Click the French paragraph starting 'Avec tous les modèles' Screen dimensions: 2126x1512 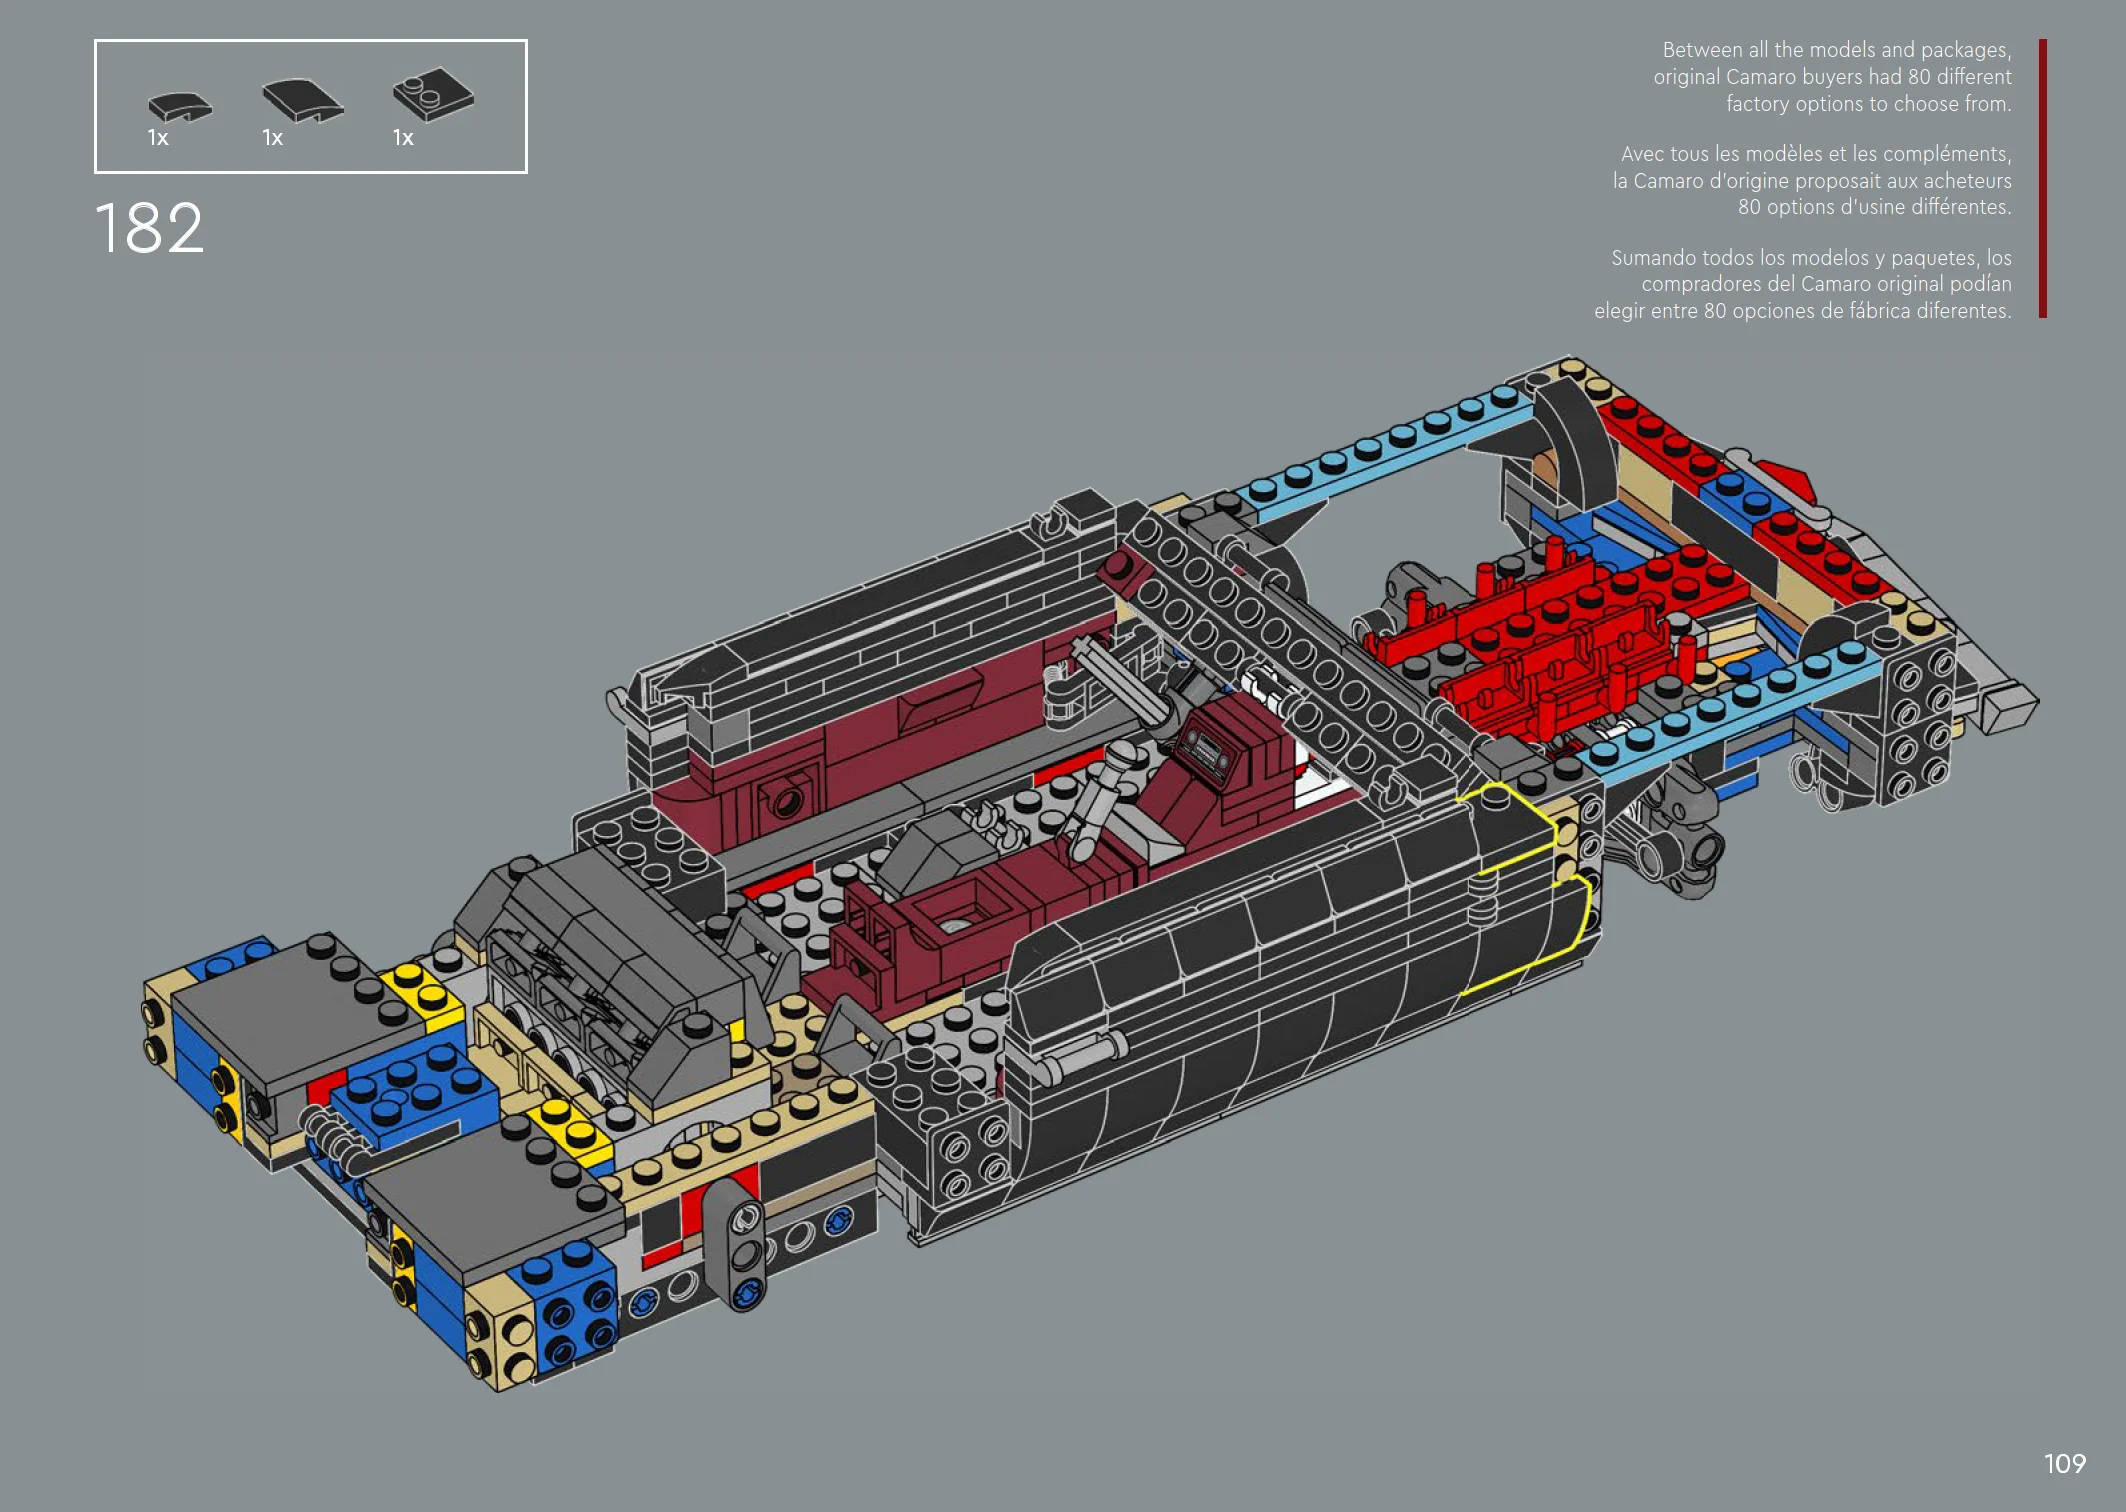coord(1812,180)
